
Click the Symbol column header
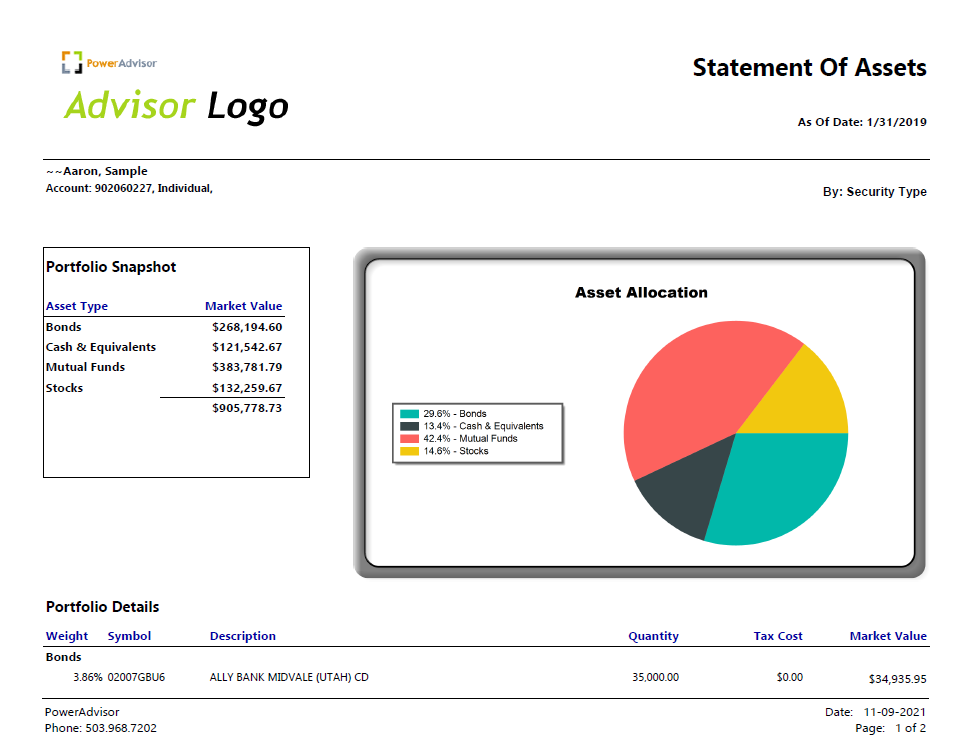129,636
